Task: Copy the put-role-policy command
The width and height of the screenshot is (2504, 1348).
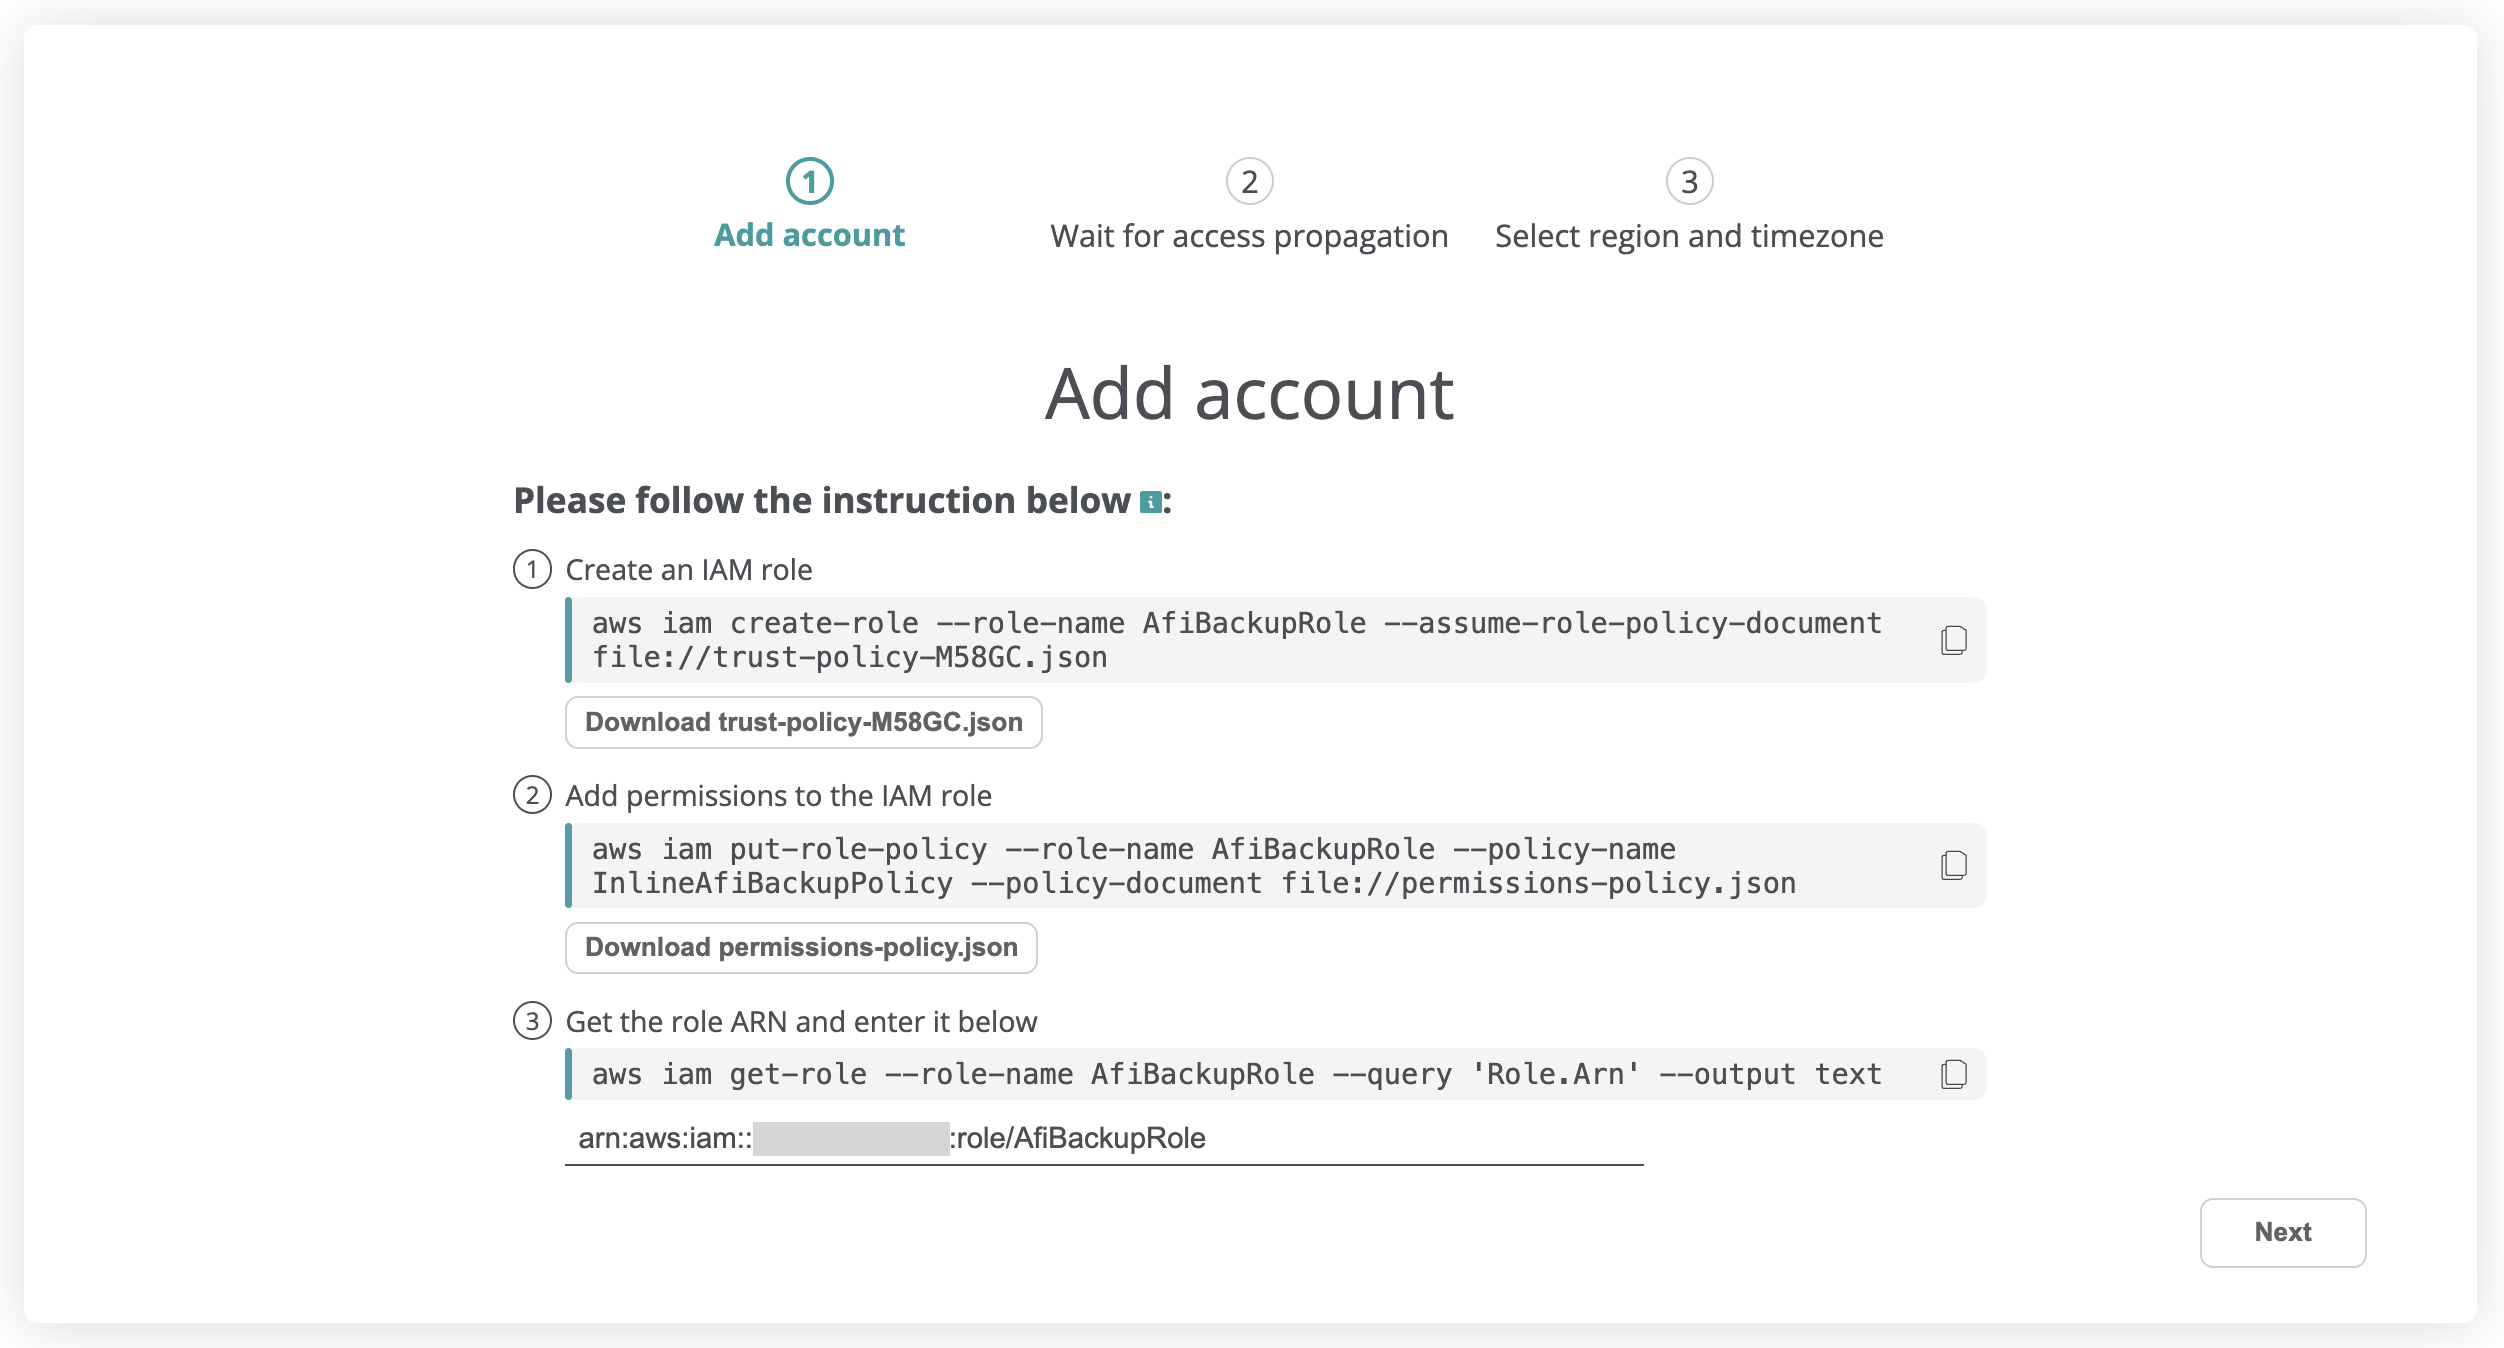Action: [1953, 865]
